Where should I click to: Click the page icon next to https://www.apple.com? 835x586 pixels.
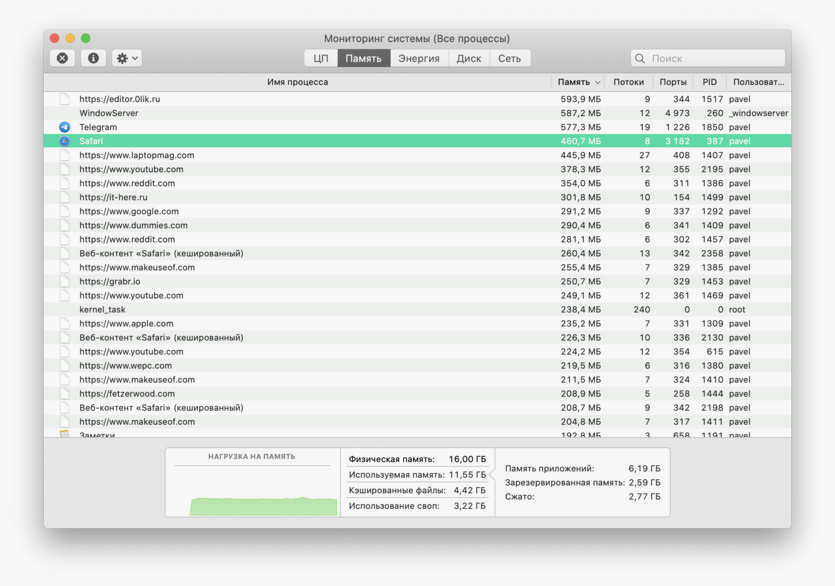[65, 323]
